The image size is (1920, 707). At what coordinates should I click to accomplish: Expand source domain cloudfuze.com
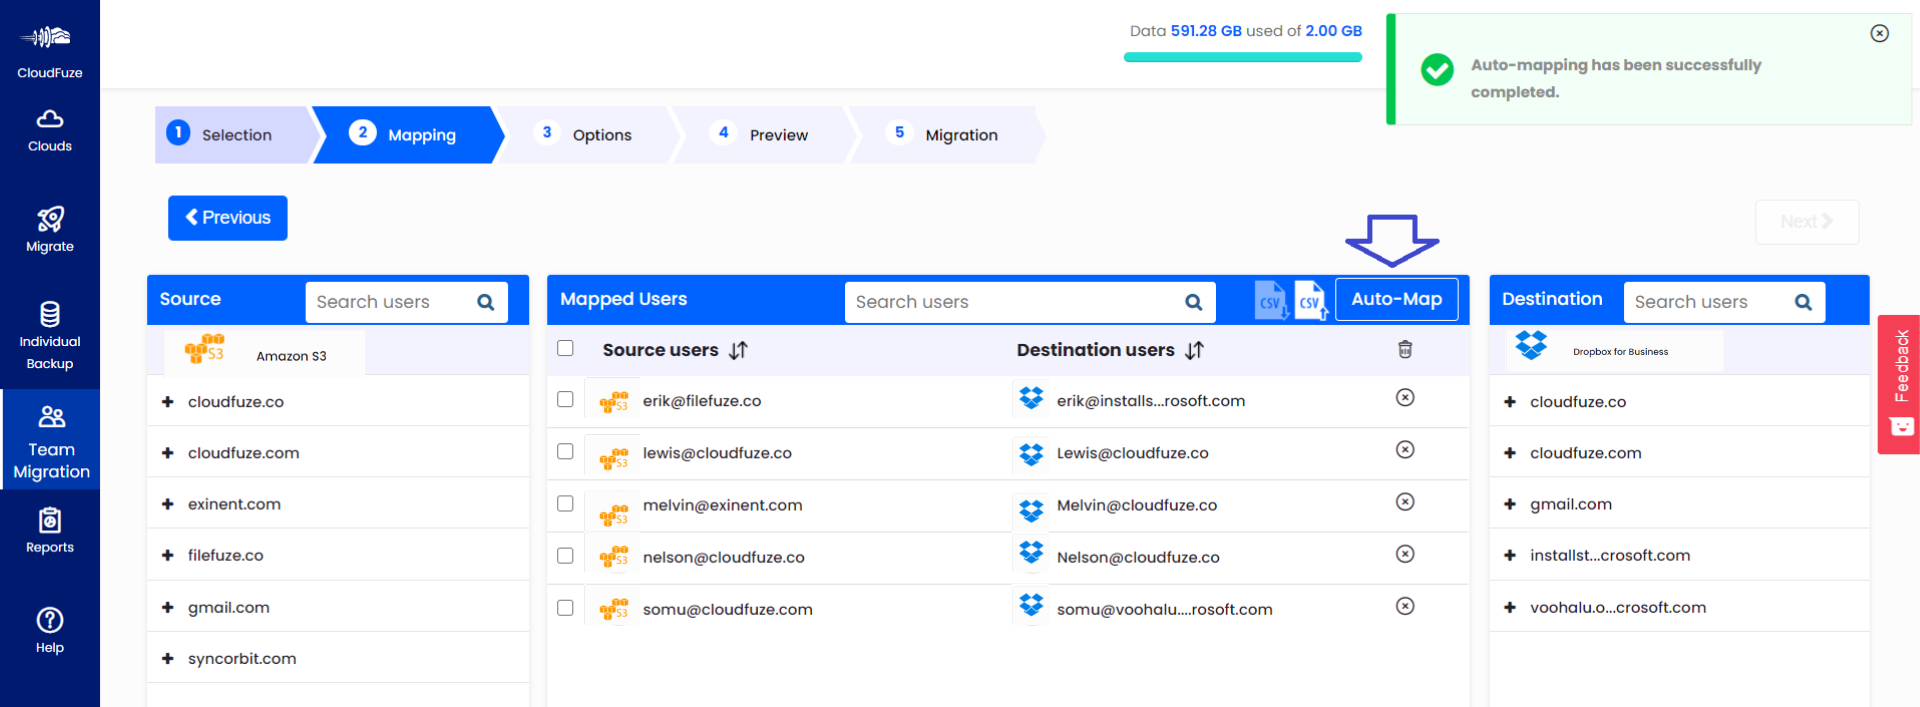point(168,453)
